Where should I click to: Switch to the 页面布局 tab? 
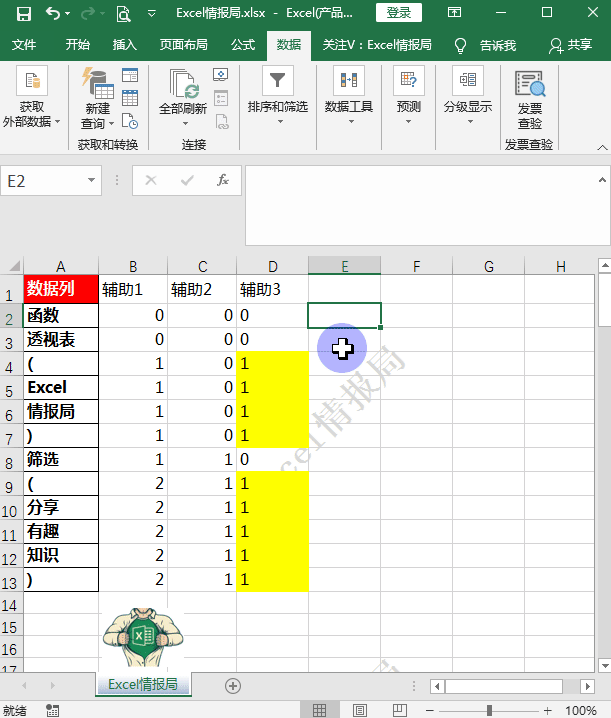[184, 45]
